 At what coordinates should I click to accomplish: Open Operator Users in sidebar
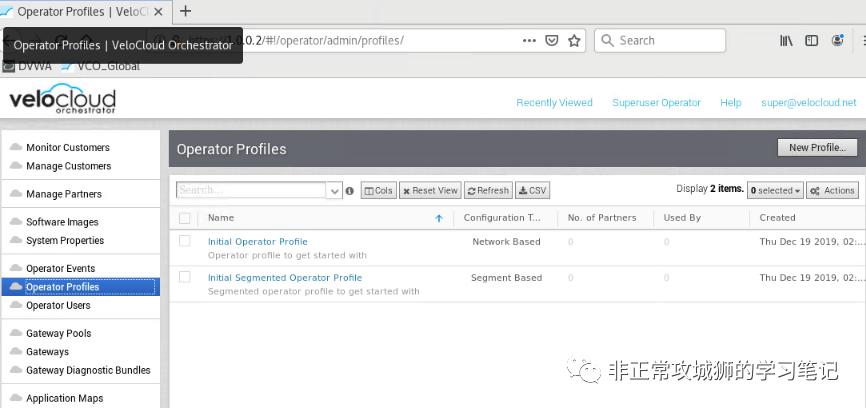[58, 305]
